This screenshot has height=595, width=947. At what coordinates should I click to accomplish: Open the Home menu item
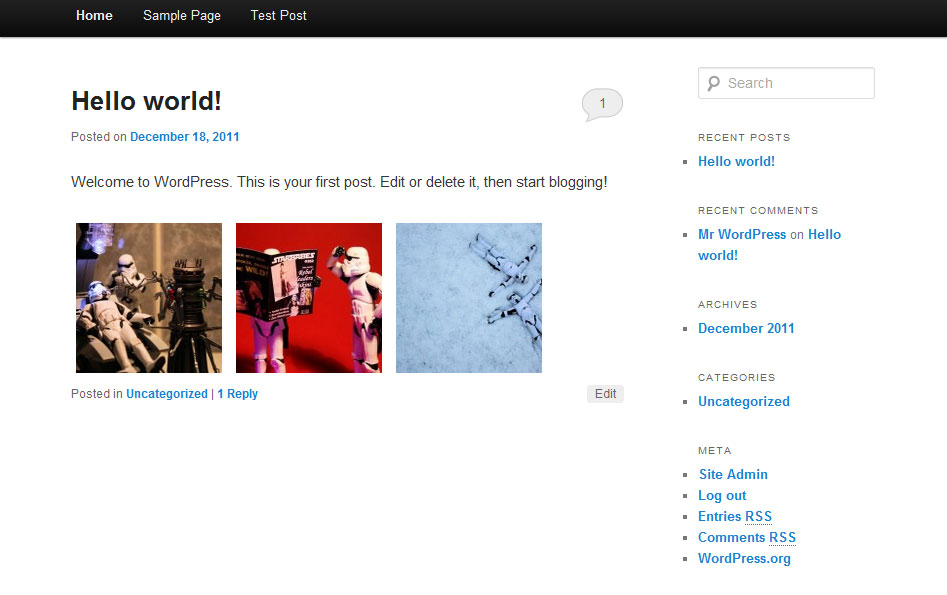[94, 16]
